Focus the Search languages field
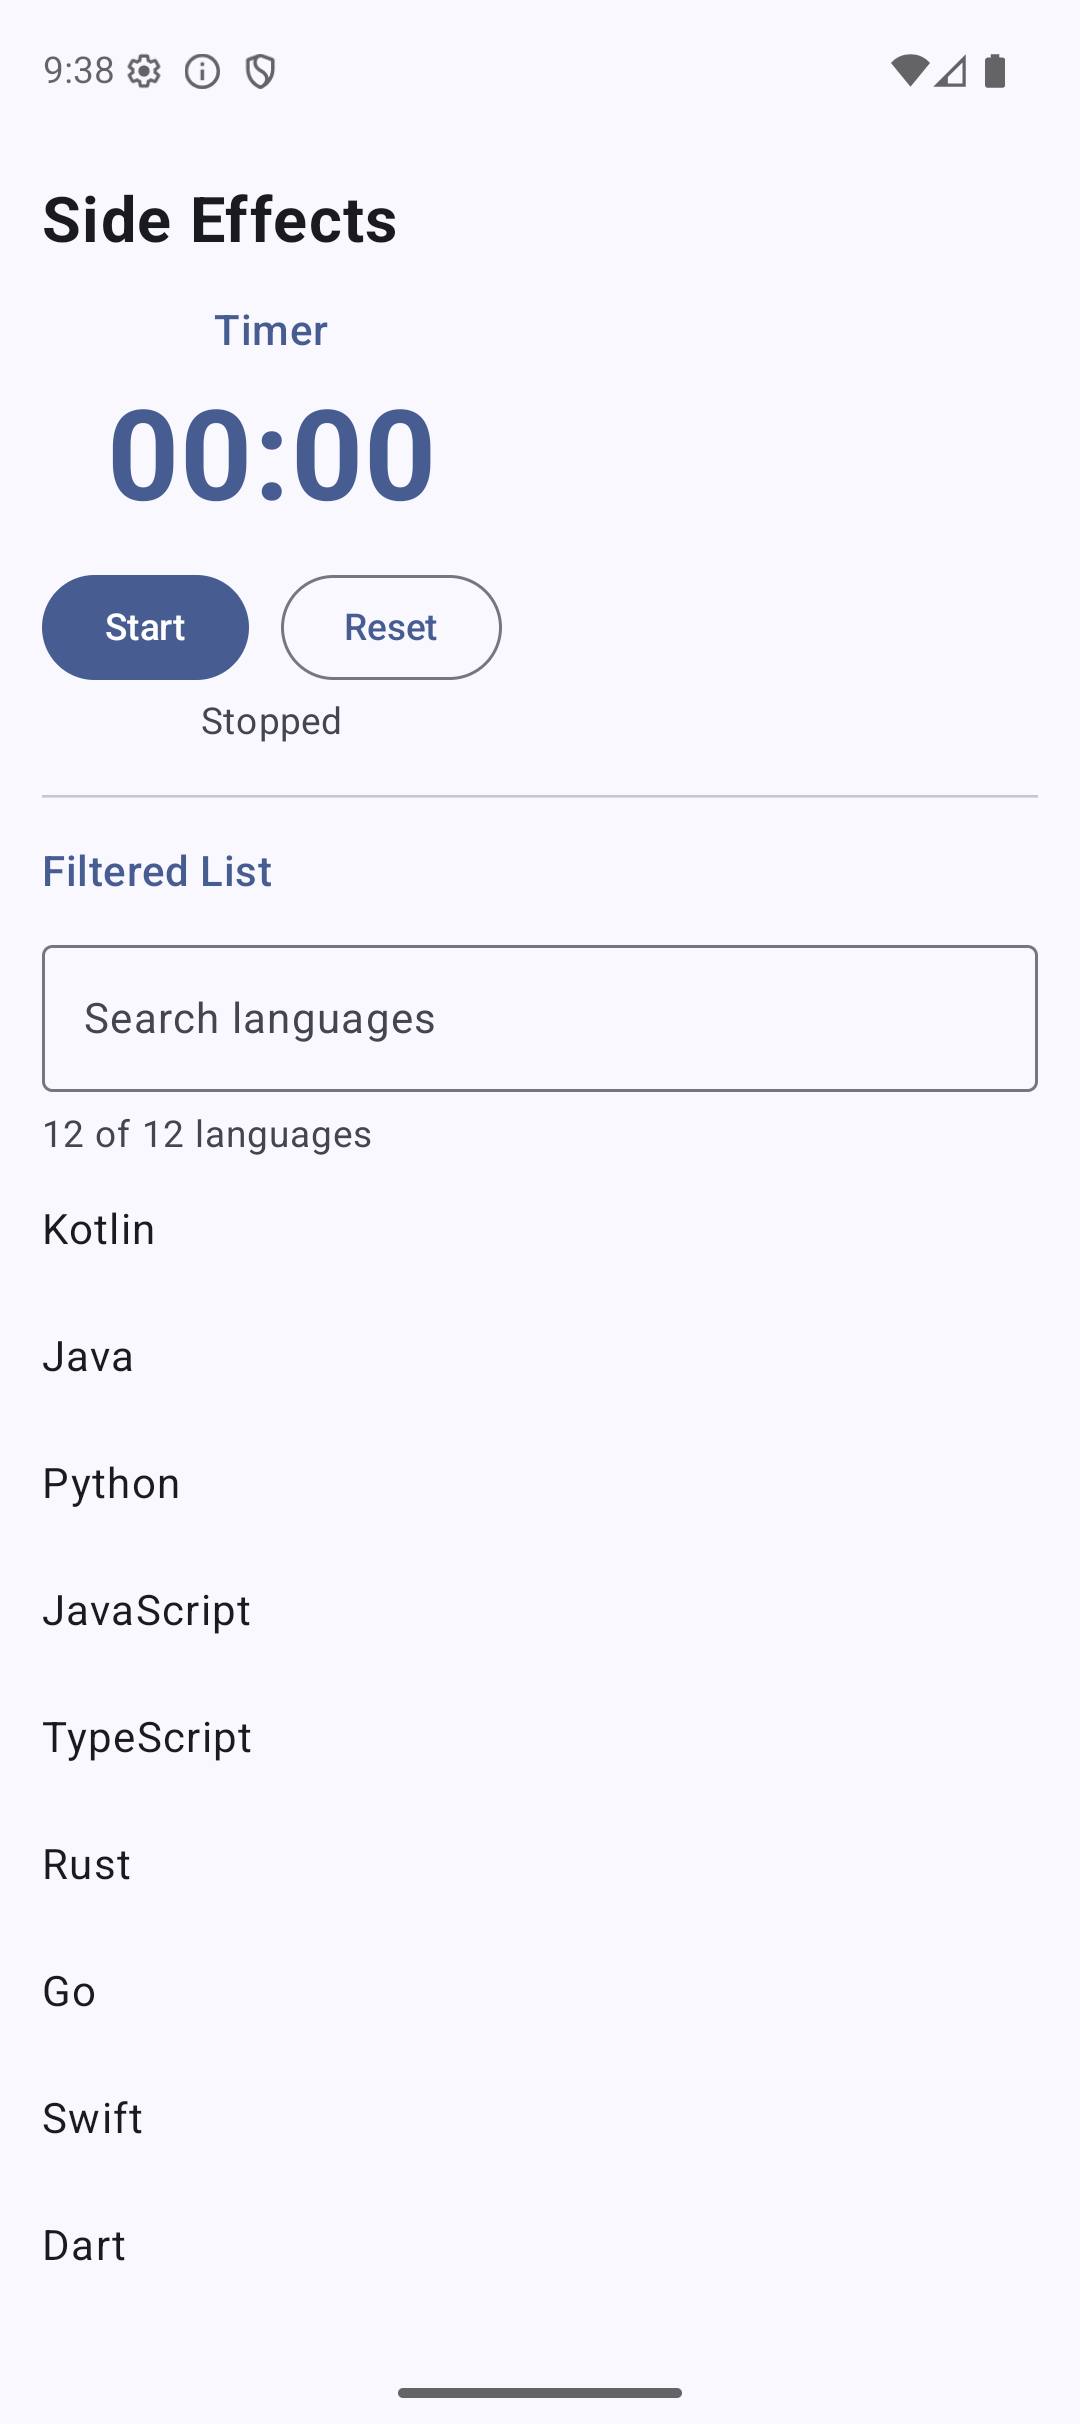1080x2424 pixels. [540, 1018]
